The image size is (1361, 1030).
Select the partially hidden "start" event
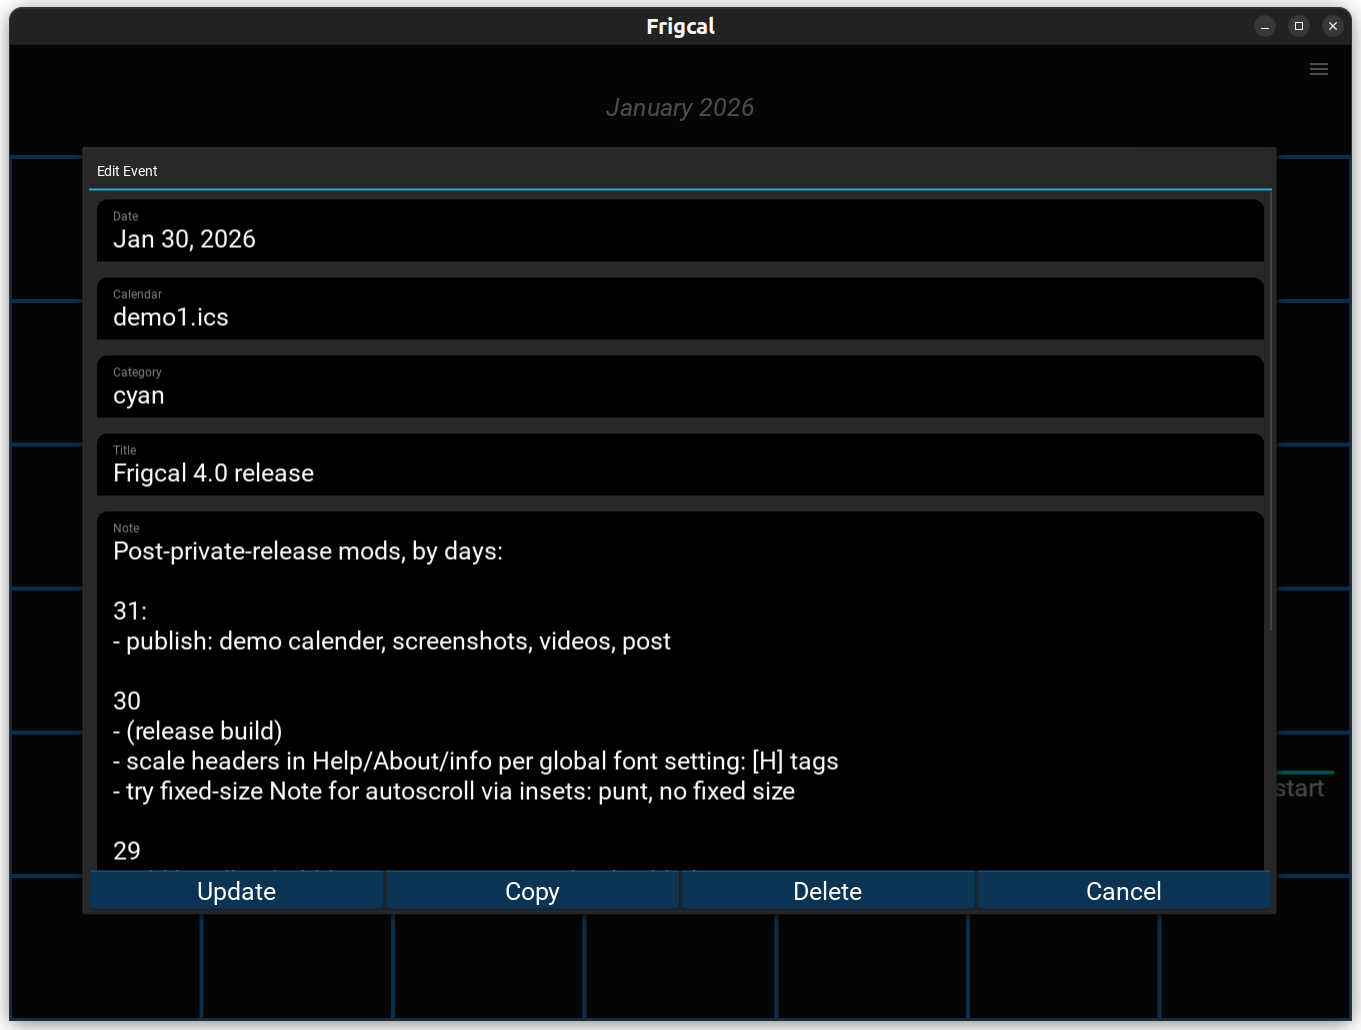tap(1300, 788)
